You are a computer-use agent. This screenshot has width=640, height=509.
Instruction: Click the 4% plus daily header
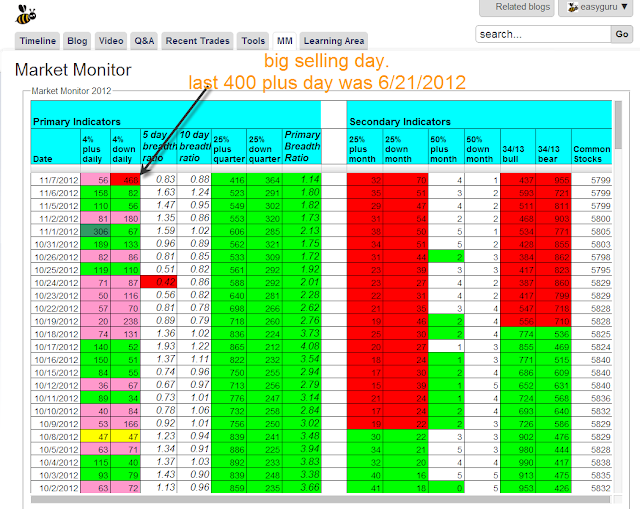96,147
